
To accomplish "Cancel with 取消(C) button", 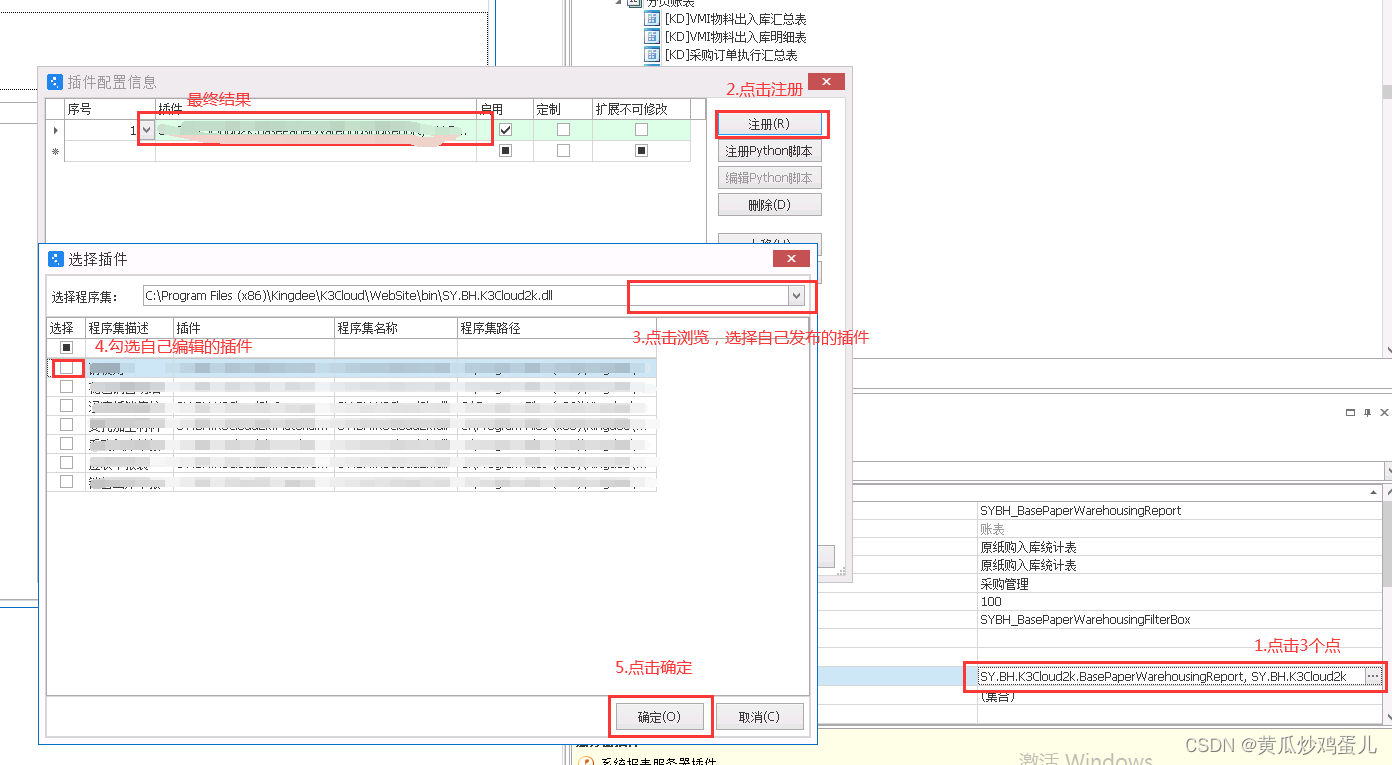I will 759,717.
